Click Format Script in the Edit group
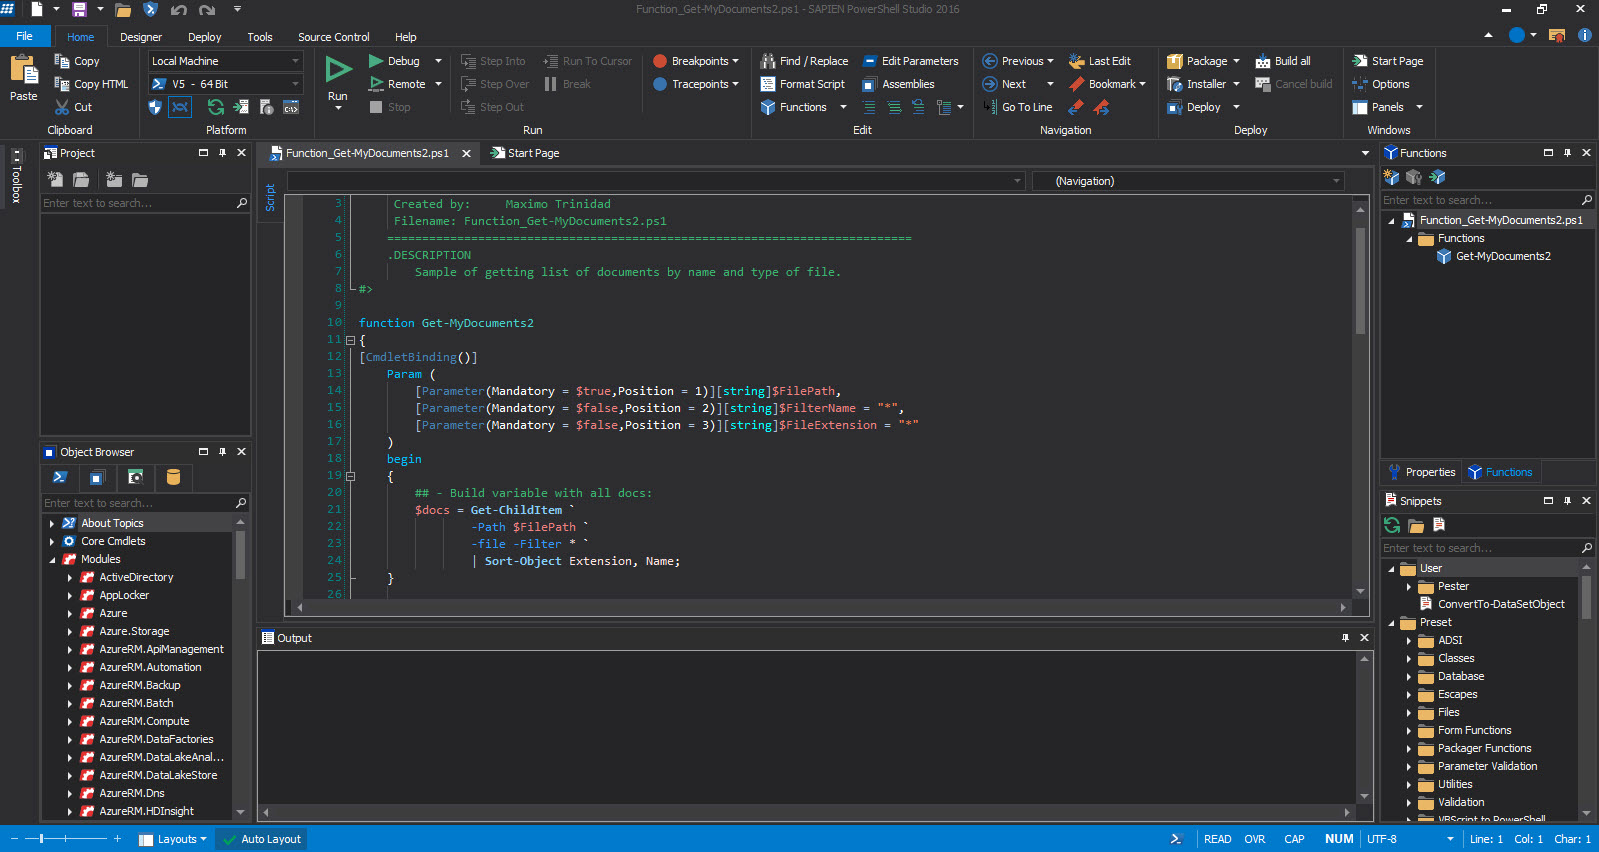This screenshot has width=1599, height=852. (x=802, y=84)
